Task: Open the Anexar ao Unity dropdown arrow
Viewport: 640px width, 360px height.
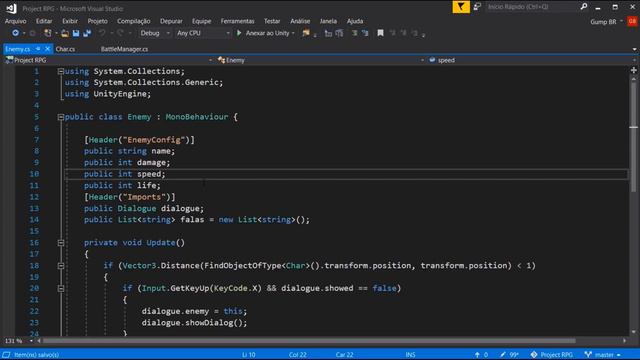Action: coord(293,33)
